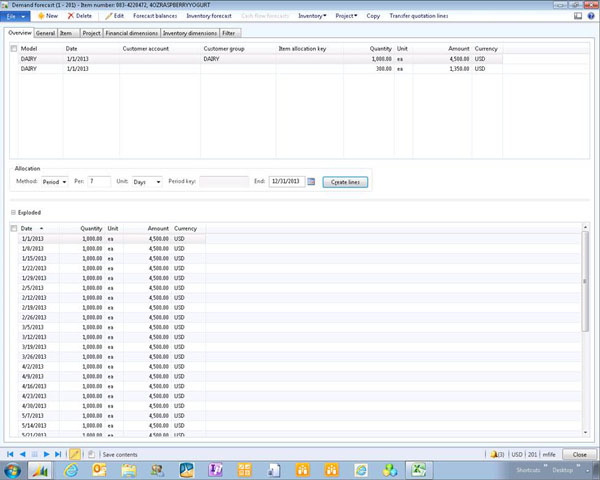The image size is (600, 480).
Task: Open Dynamics AX from the taskbar
Action: [40, 470]
